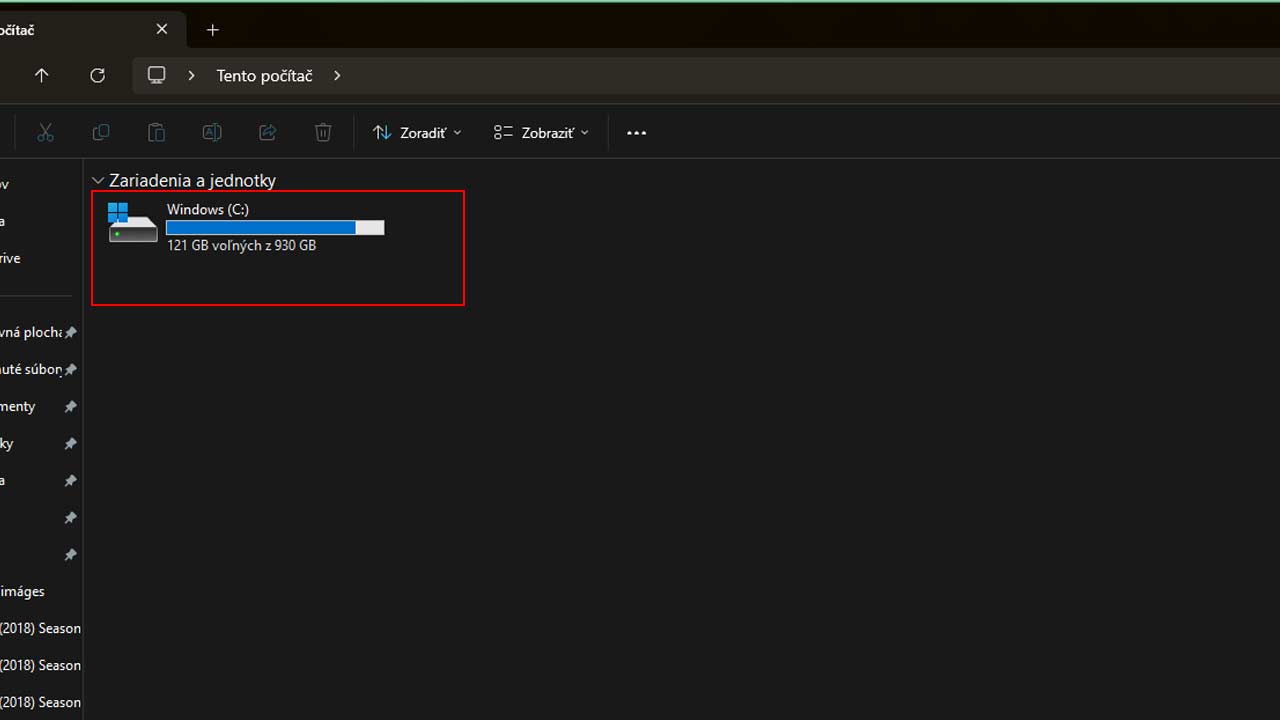This screenshot has width=1280, height=720.
Task: Click the Rename icon in the toolbar
Action: 211,132
